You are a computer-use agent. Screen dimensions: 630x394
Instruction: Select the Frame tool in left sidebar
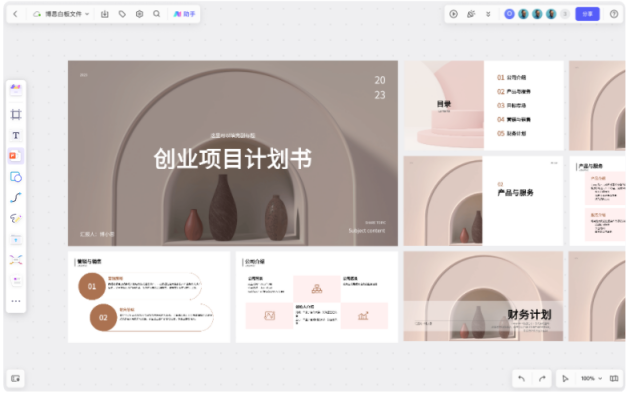coord(16,115)
